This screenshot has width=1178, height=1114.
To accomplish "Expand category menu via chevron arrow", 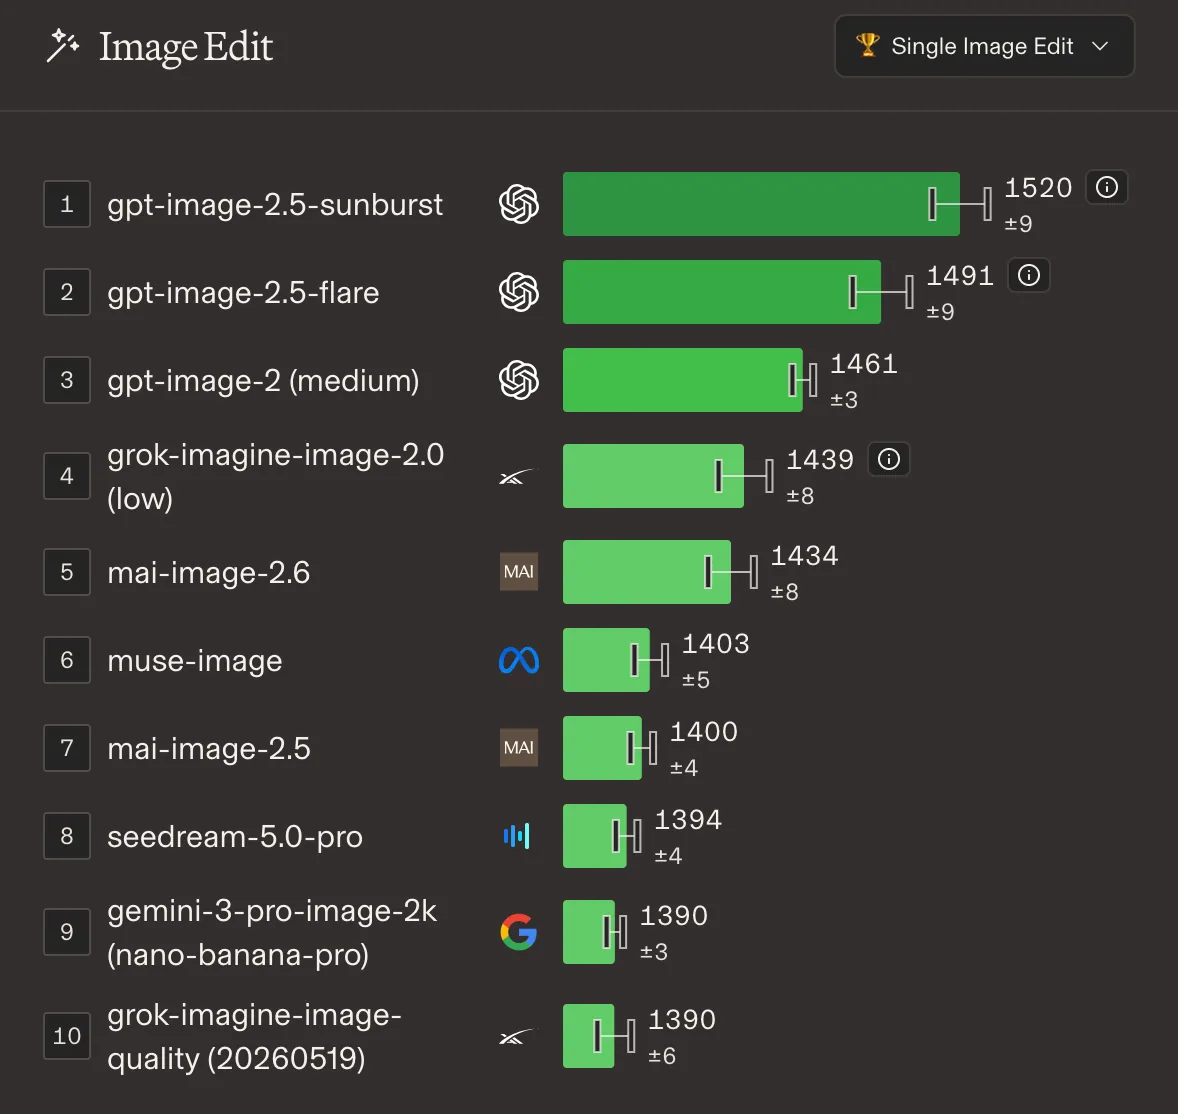I will coord(1100,47).
